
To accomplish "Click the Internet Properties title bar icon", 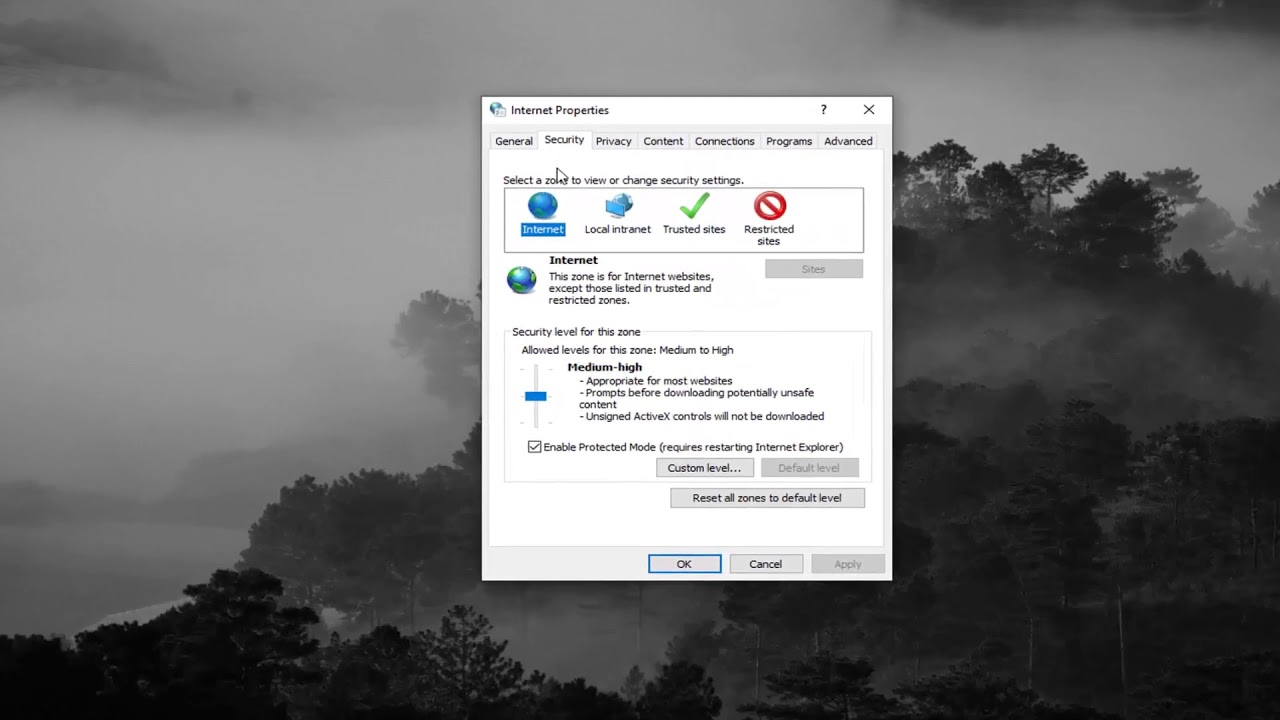I will coord(498,110).
